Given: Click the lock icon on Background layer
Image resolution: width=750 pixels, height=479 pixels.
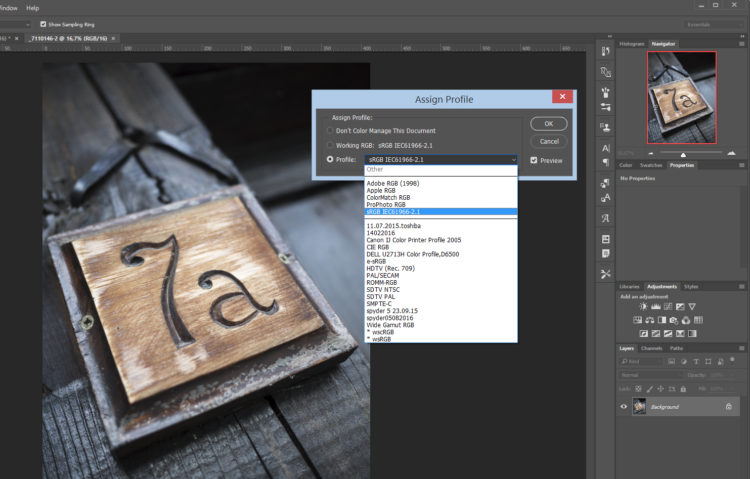Looking at the screenshot, I should tap(729, 408).
